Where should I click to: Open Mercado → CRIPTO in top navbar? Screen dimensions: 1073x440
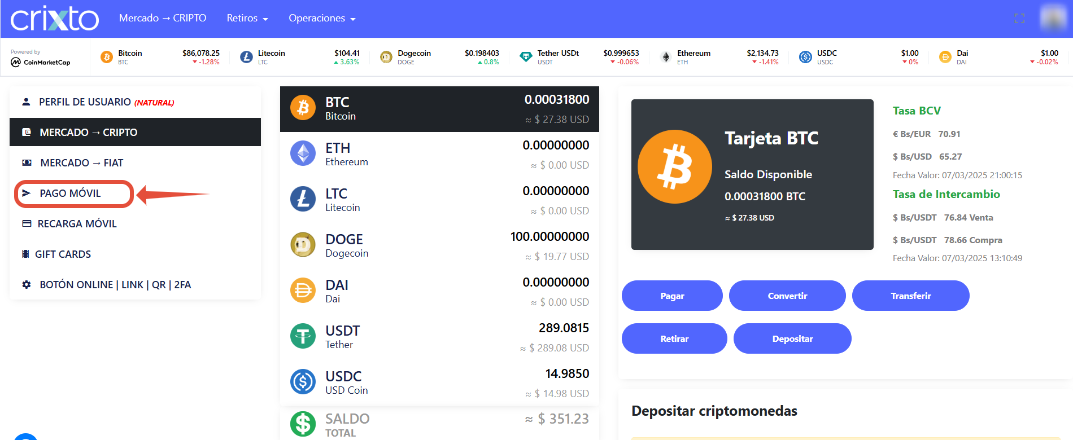pyautogui.click(x=163, y=18)
